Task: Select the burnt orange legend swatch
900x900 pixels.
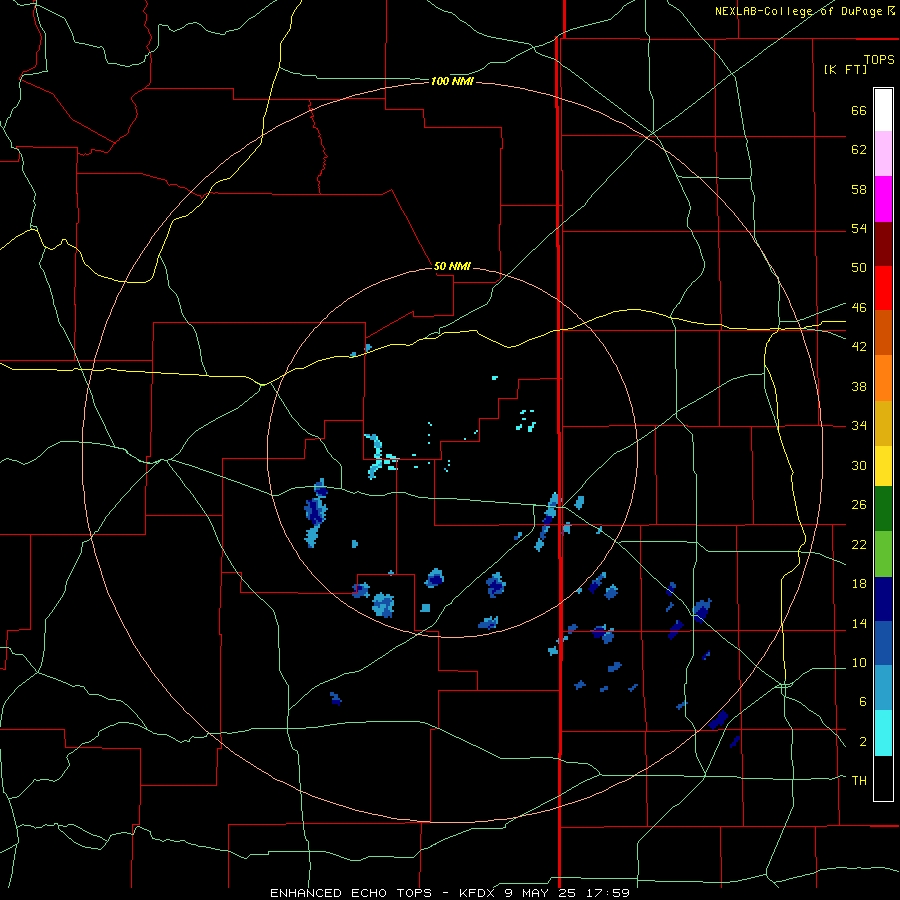Action: point(883,333)
